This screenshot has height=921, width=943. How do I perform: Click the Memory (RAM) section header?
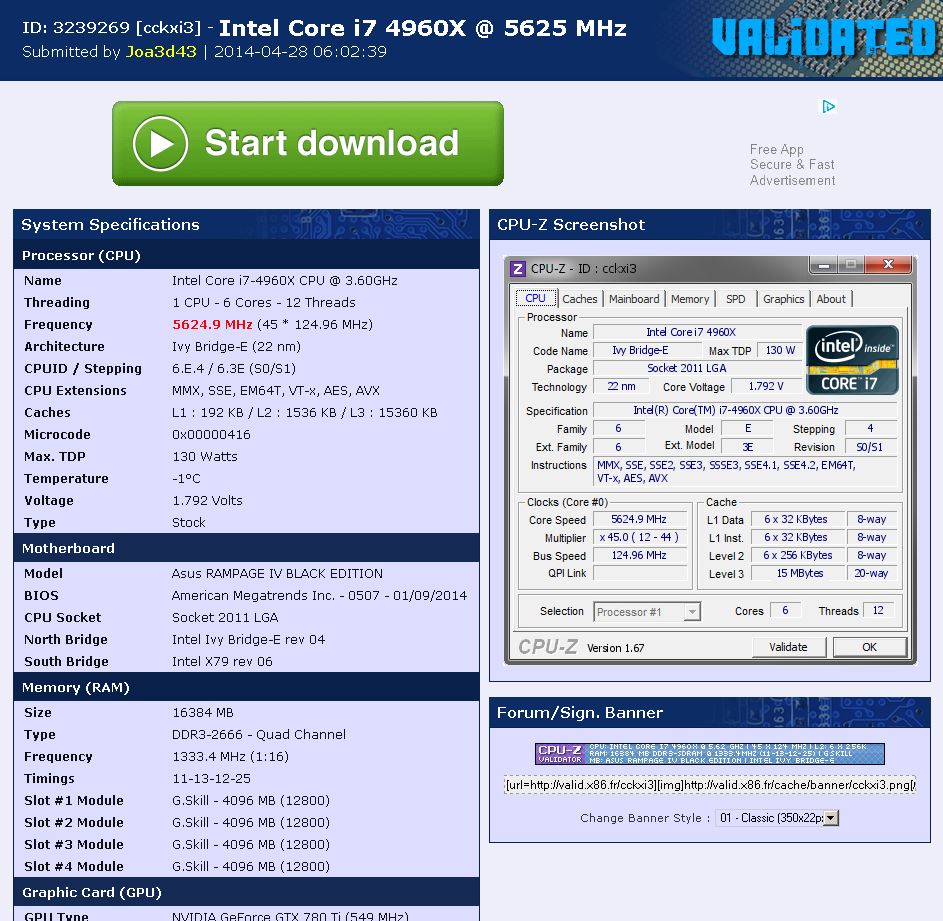point(246,687)
